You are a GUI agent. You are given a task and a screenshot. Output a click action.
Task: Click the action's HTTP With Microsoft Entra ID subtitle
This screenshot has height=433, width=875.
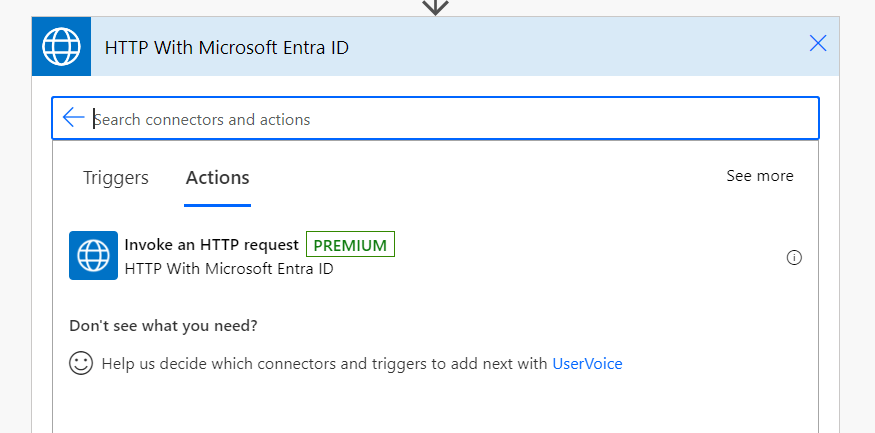tap(229, 269)
